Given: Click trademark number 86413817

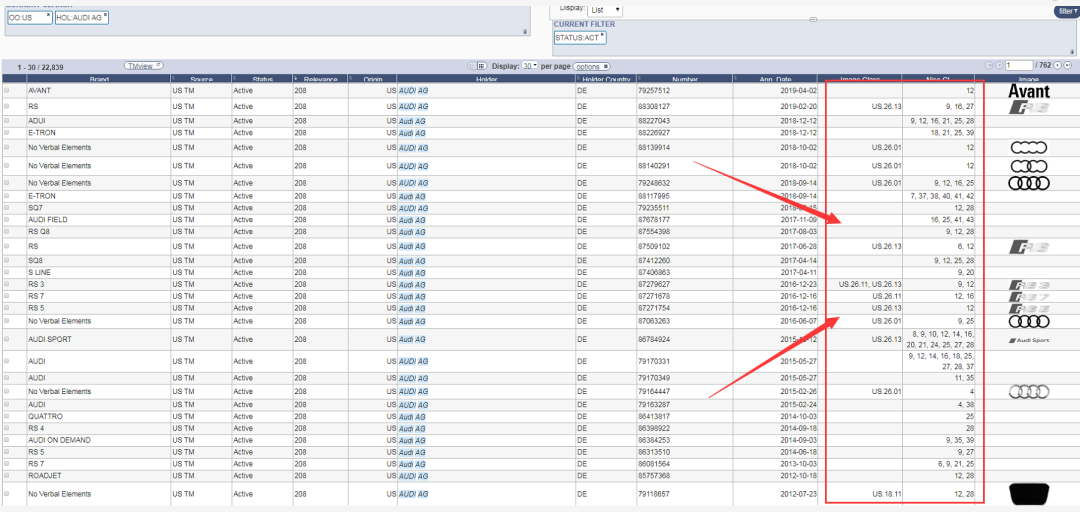Looking at the screenshot, I should [x=654, y=416].
